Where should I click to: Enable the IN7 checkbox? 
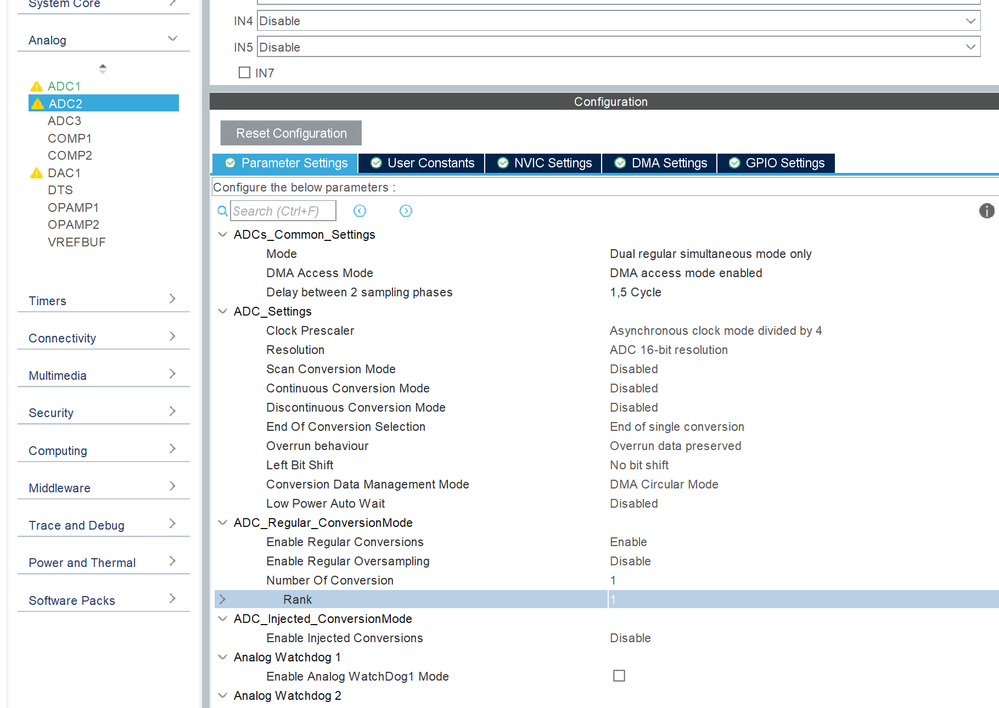tap(244, 73)
